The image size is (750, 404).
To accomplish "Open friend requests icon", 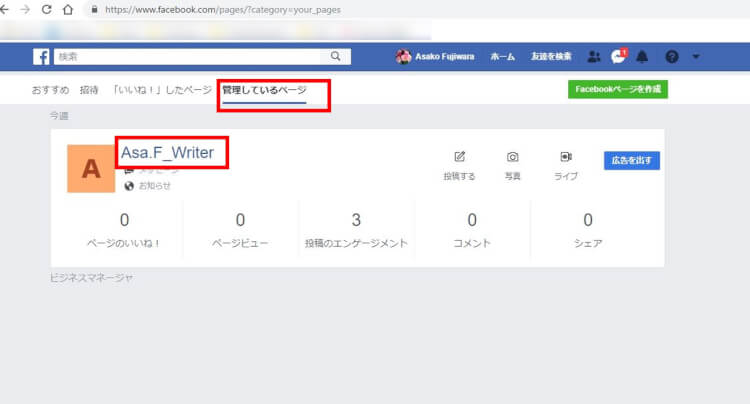I will point(594,57).
